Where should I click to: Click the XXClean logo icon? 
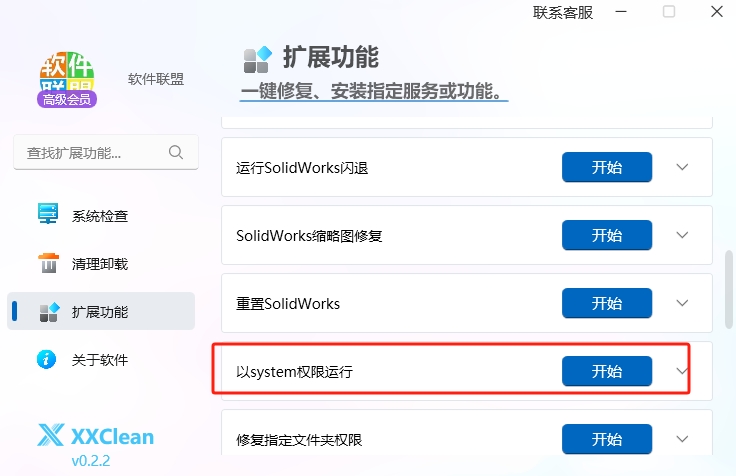(x=50, y=435)
